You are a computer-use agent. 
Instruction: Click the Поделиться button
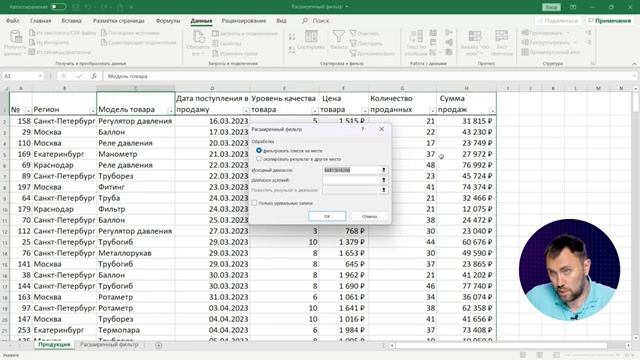point(559,20)
